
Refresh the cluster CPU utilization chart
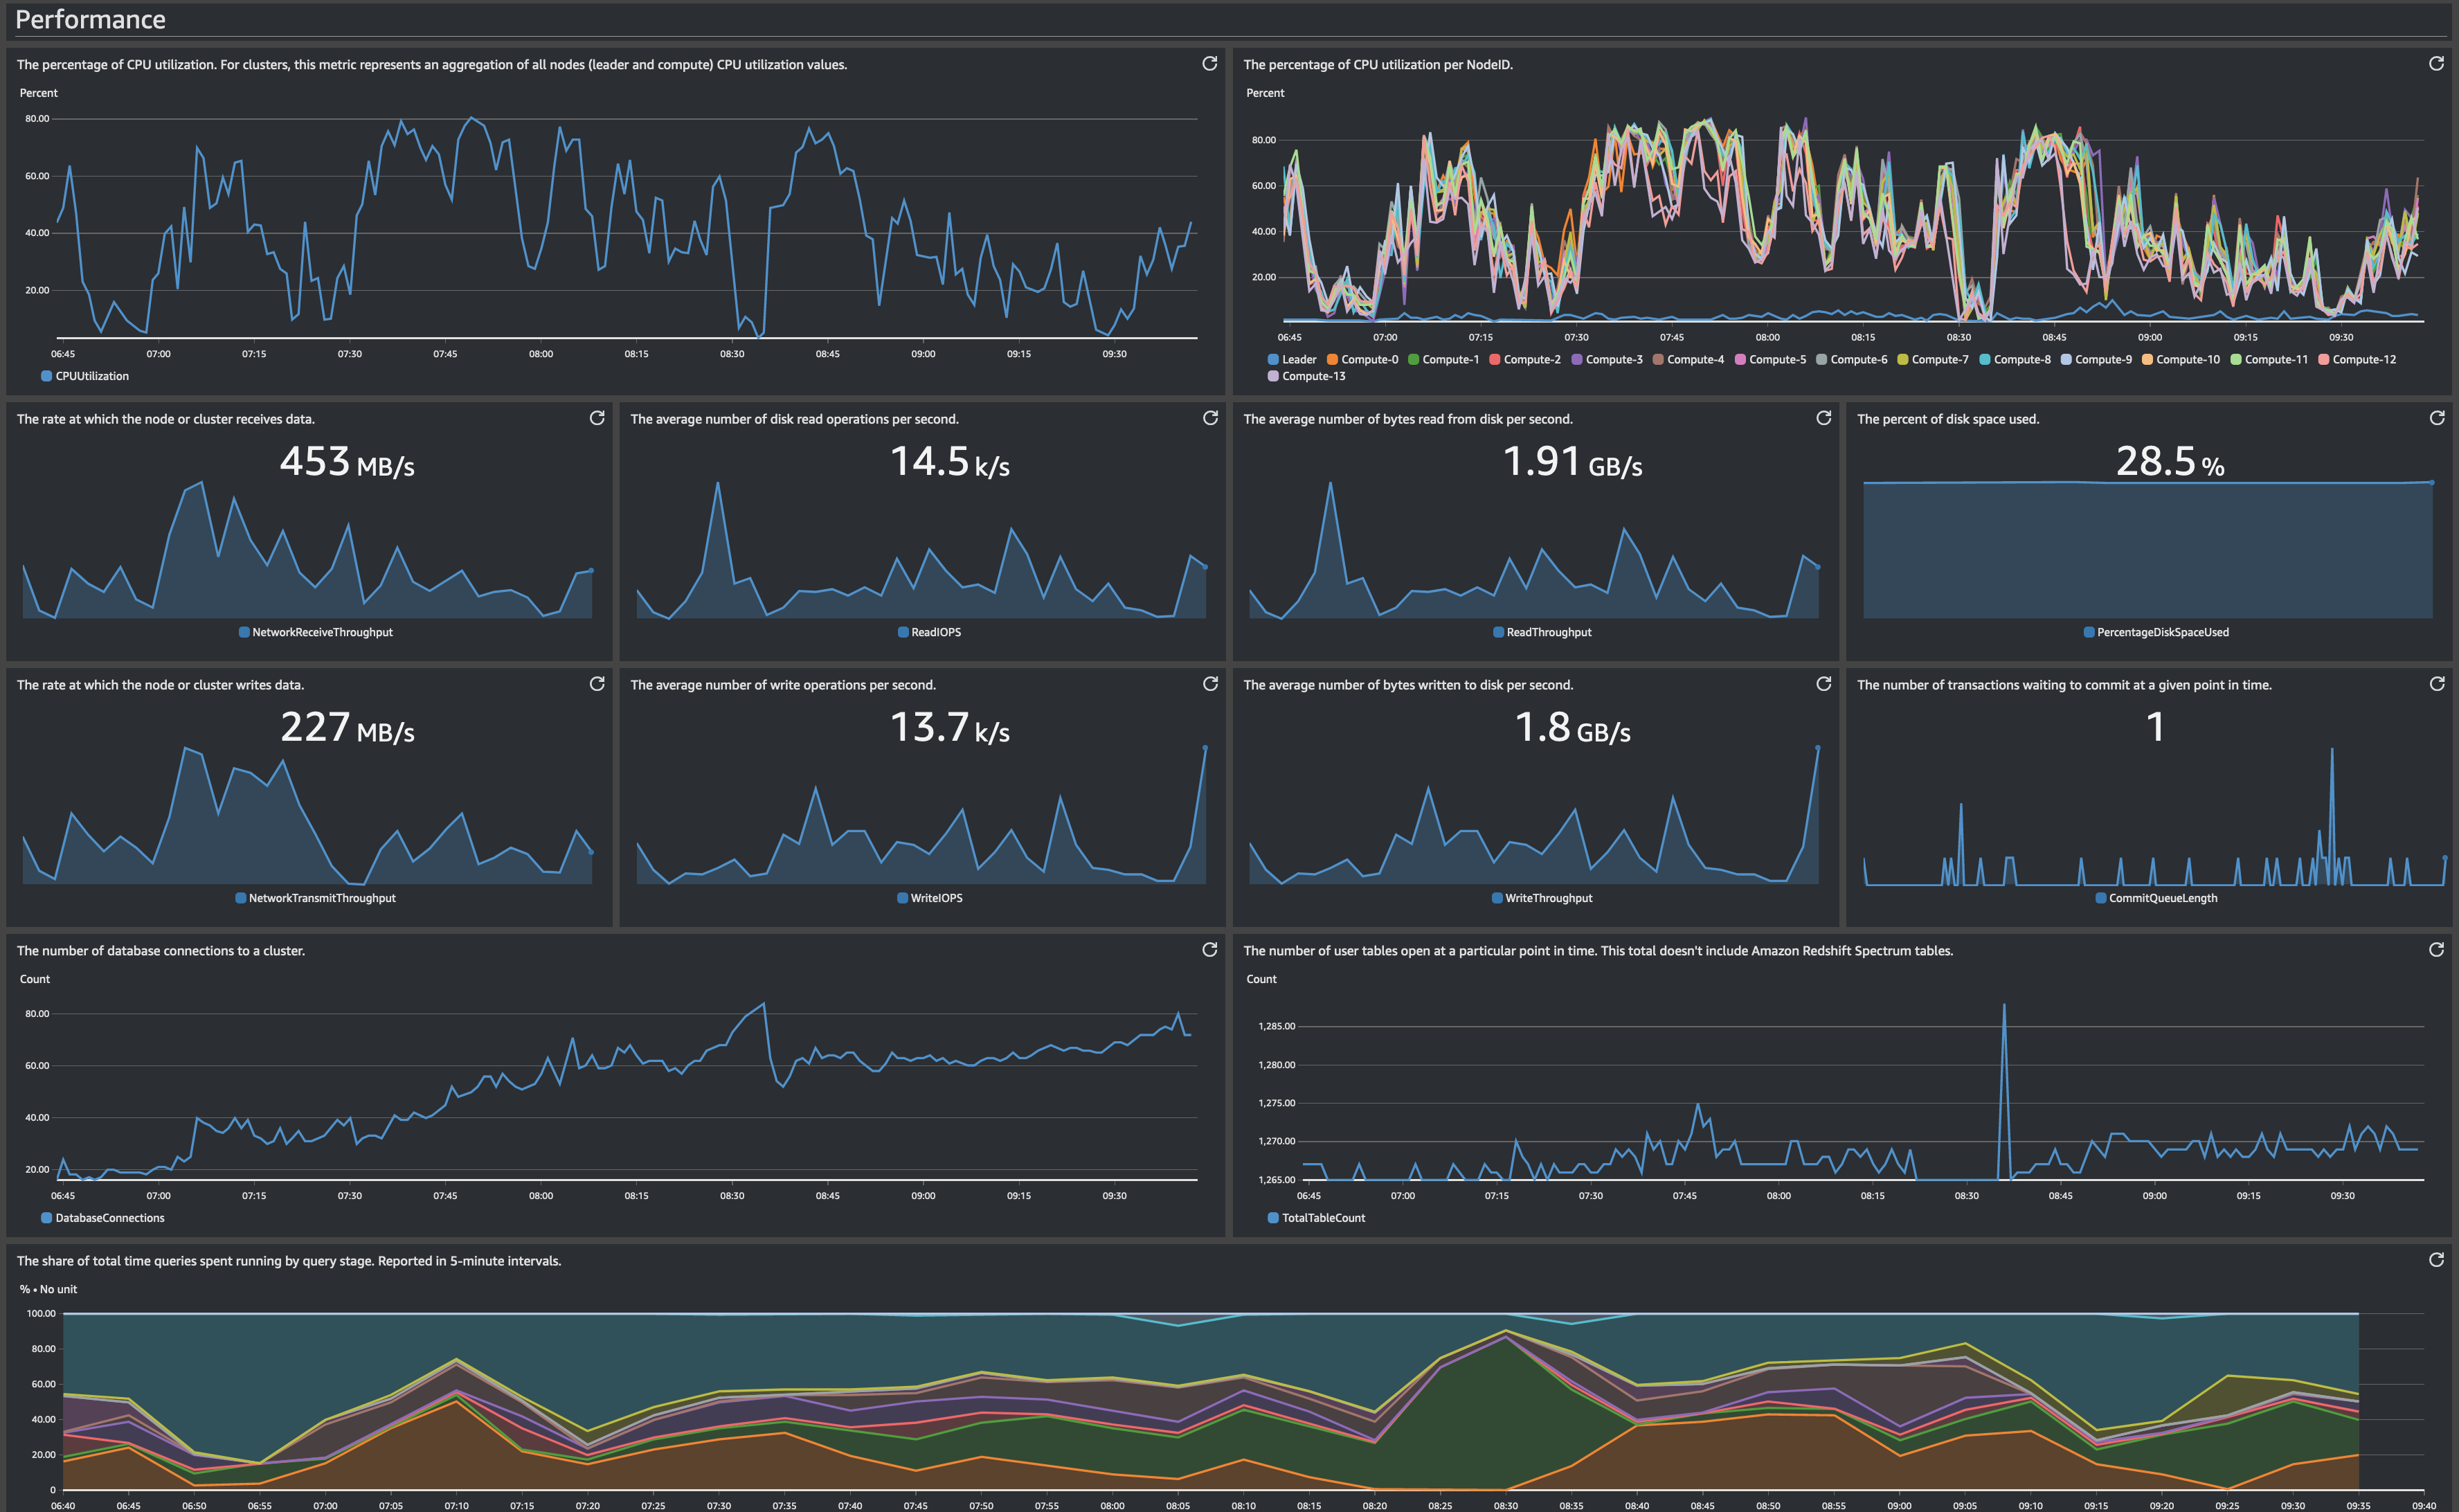point(1209,64)
